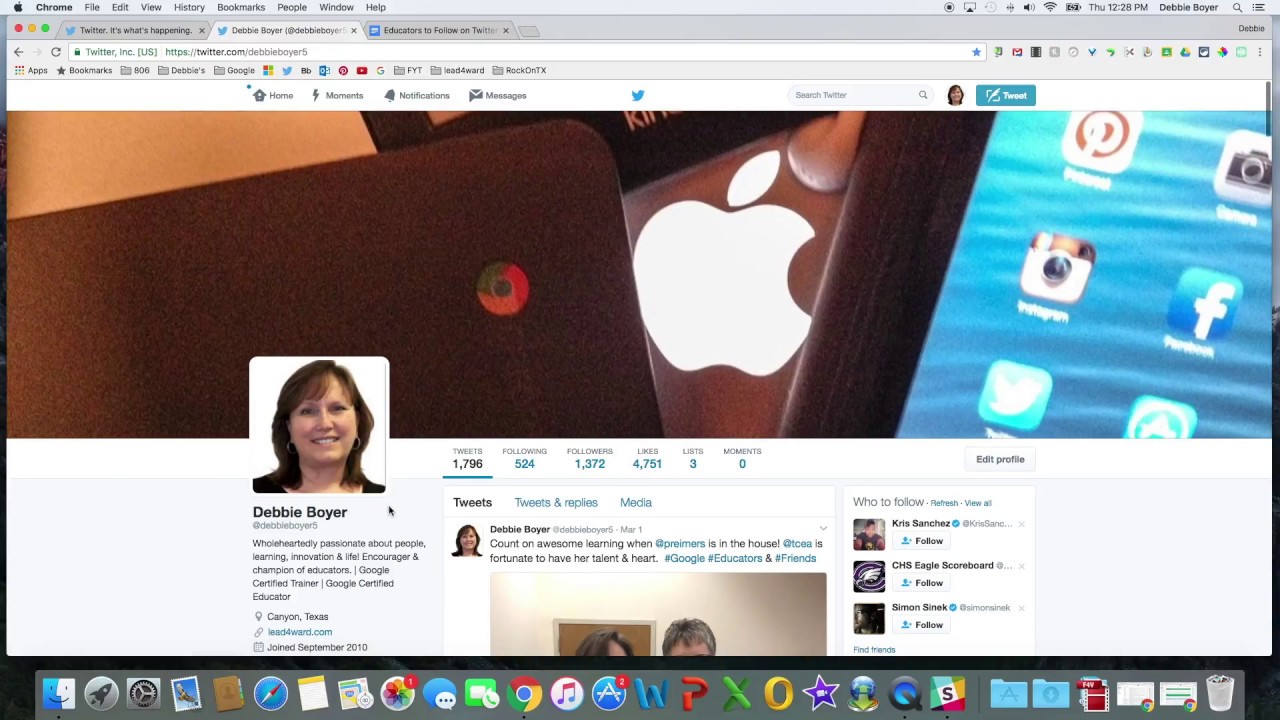Dismiss the Simon Sinek suggestion
The height and width of the screenshot is (720, 1280).
[x=1021, y=608]
